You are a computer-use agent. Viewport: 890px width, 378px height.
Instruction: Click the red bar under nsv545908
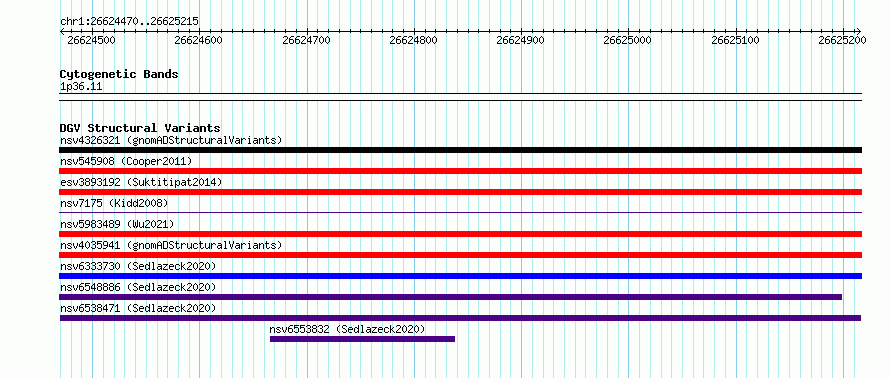click(460, 171)
